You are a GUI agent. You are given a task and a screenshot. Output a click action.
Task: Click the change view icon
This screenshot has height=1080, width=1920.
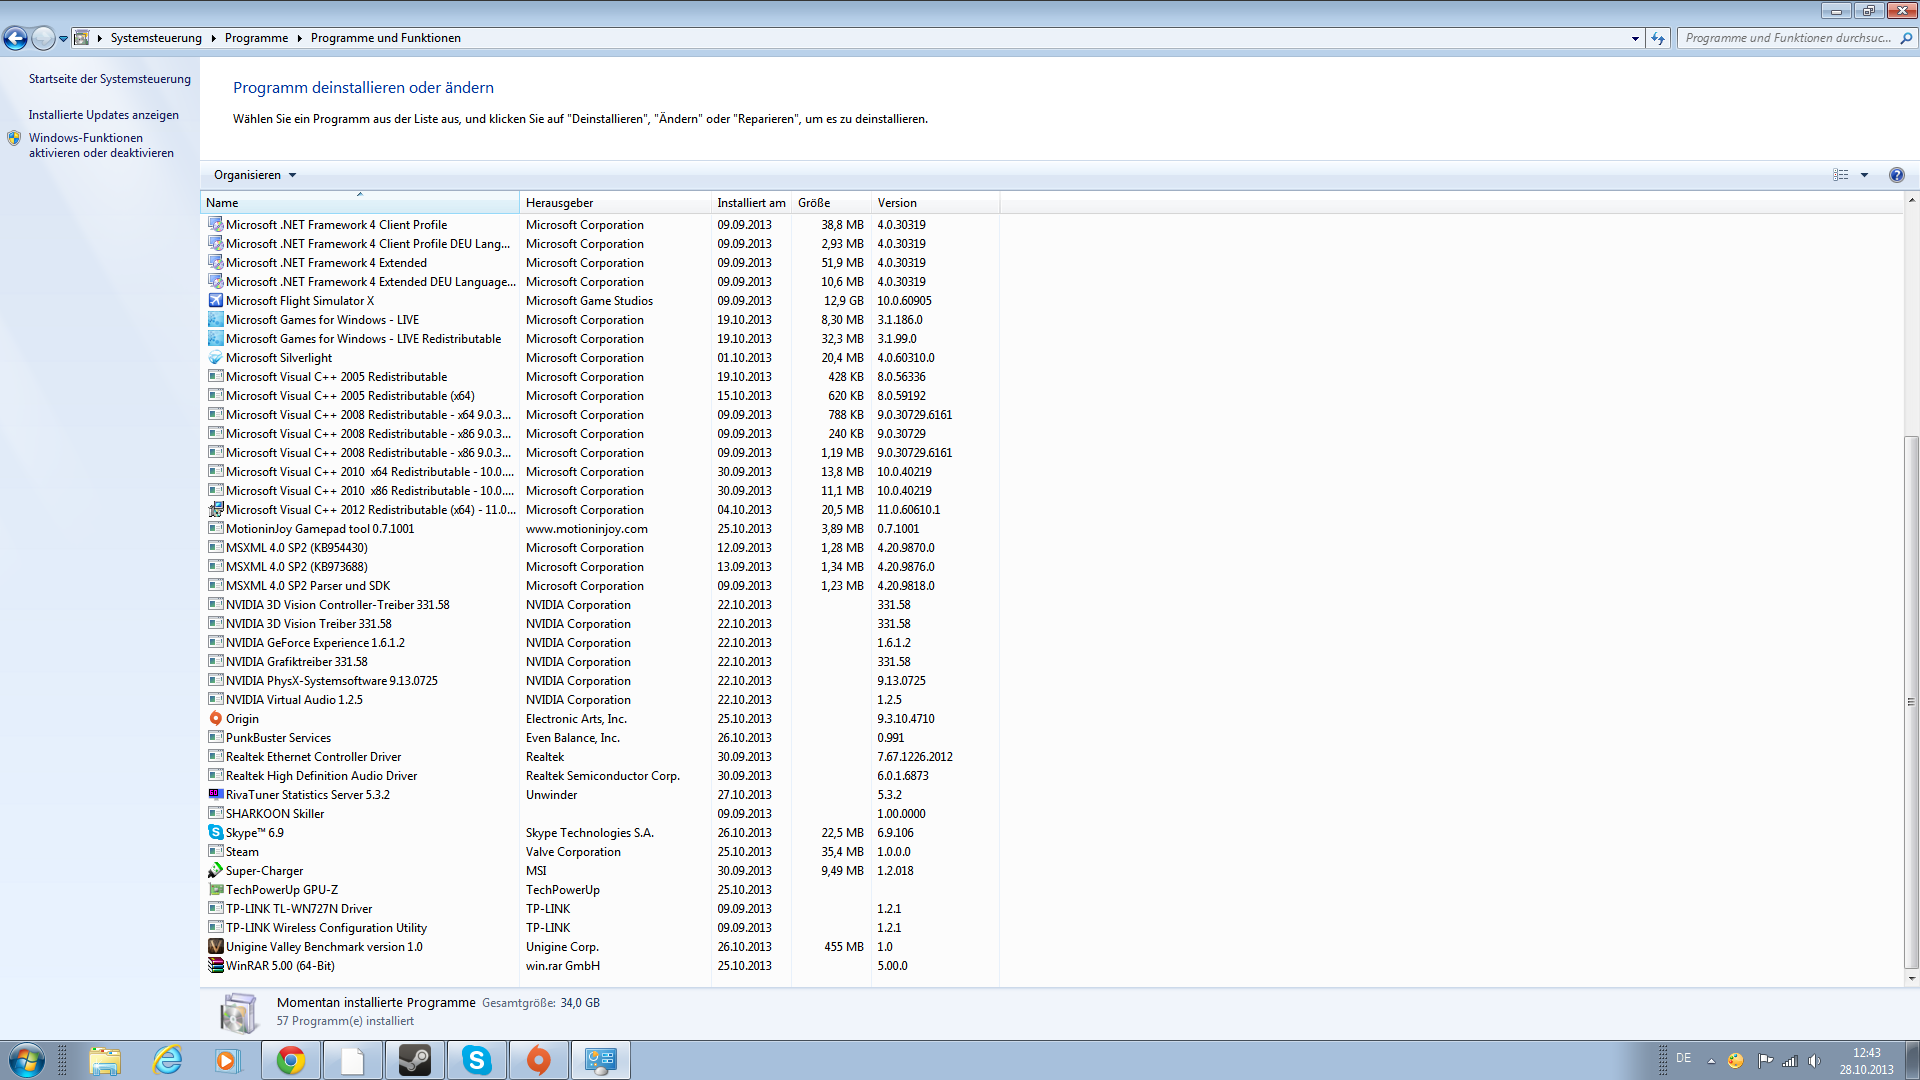[x=1841, y=175]
